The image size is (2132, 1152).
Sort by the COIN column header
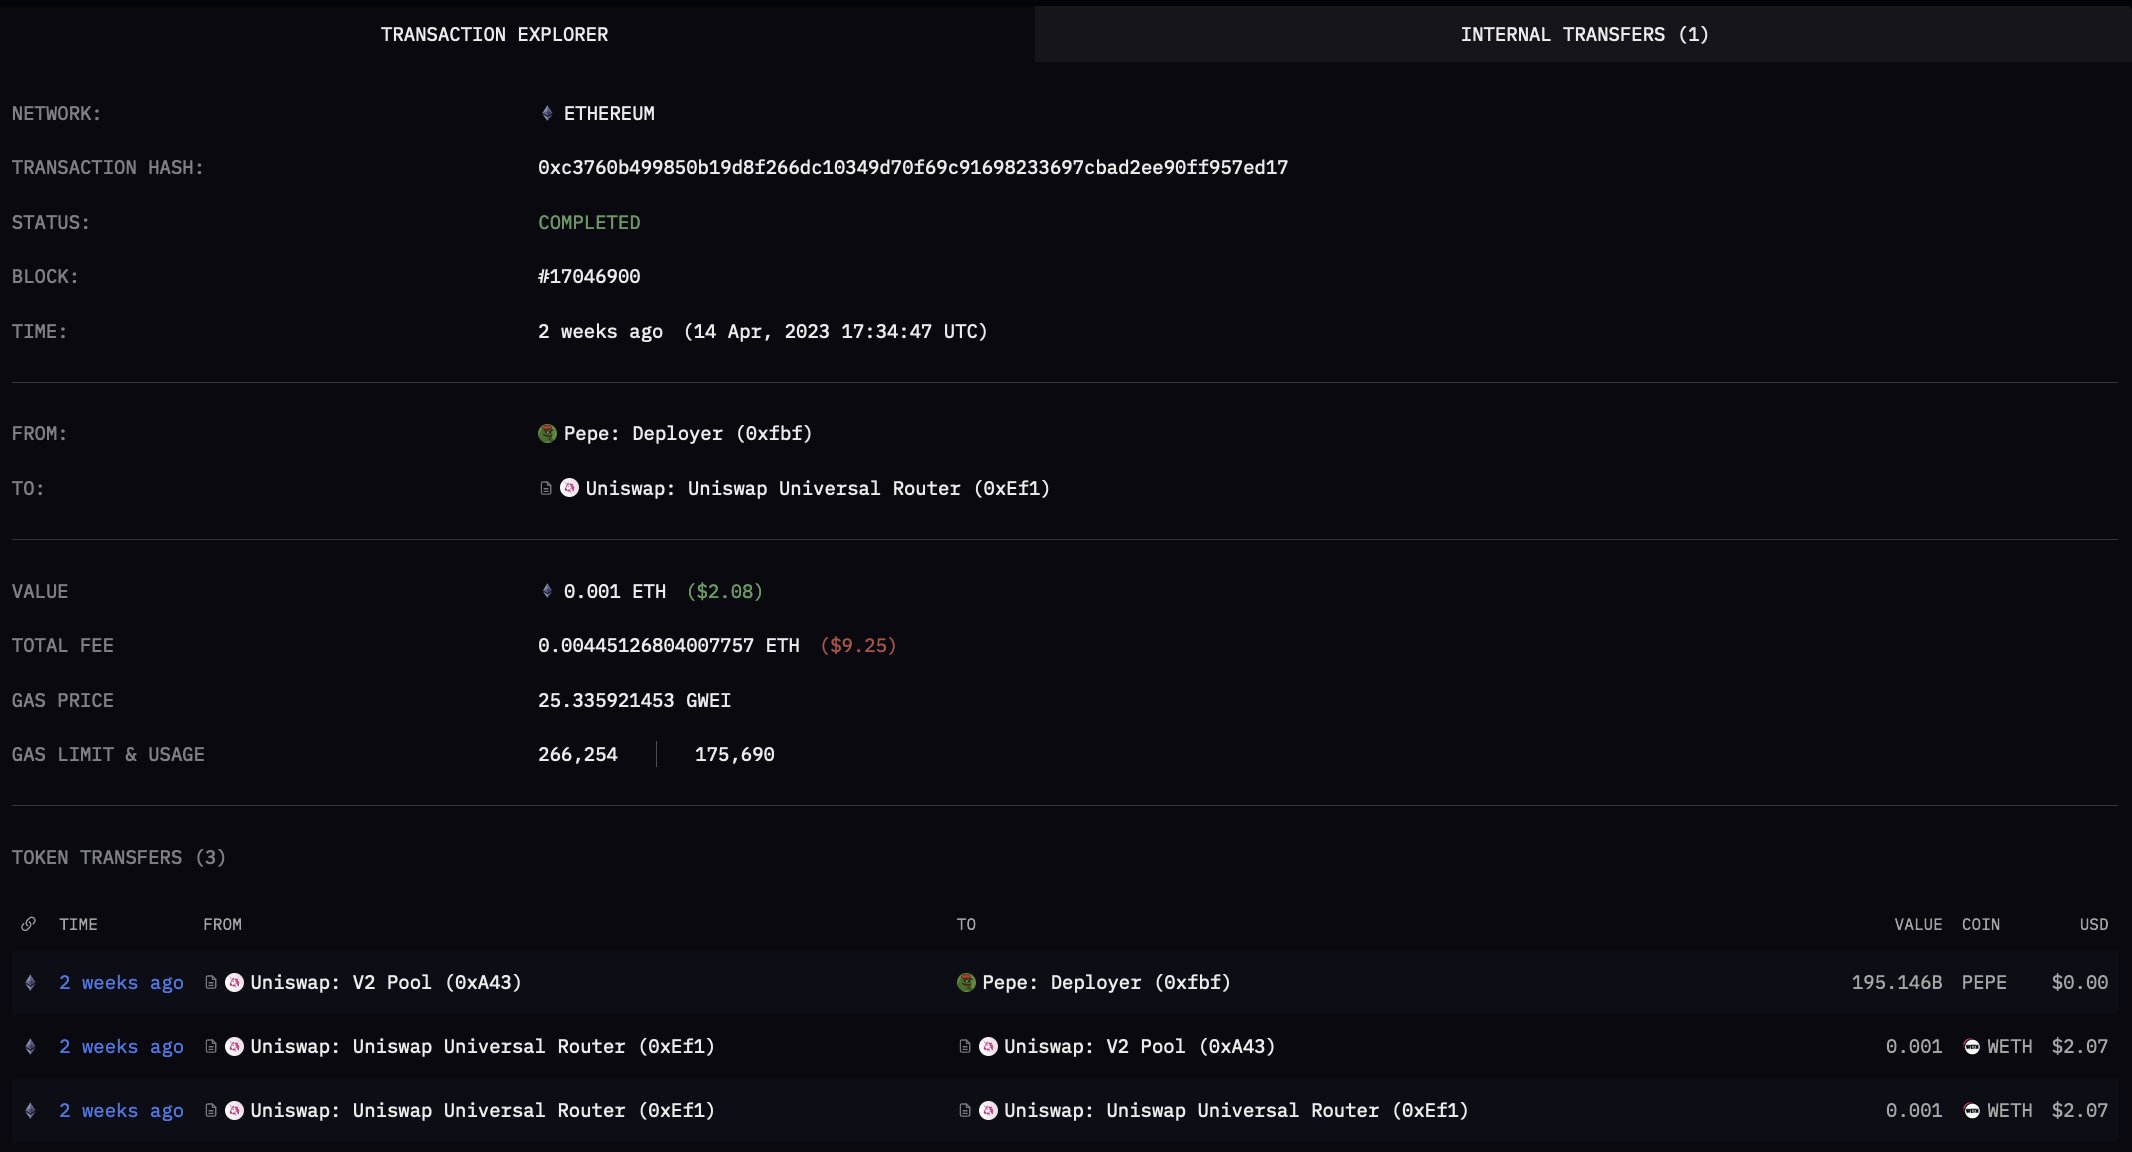click(x=1981, y=924)
